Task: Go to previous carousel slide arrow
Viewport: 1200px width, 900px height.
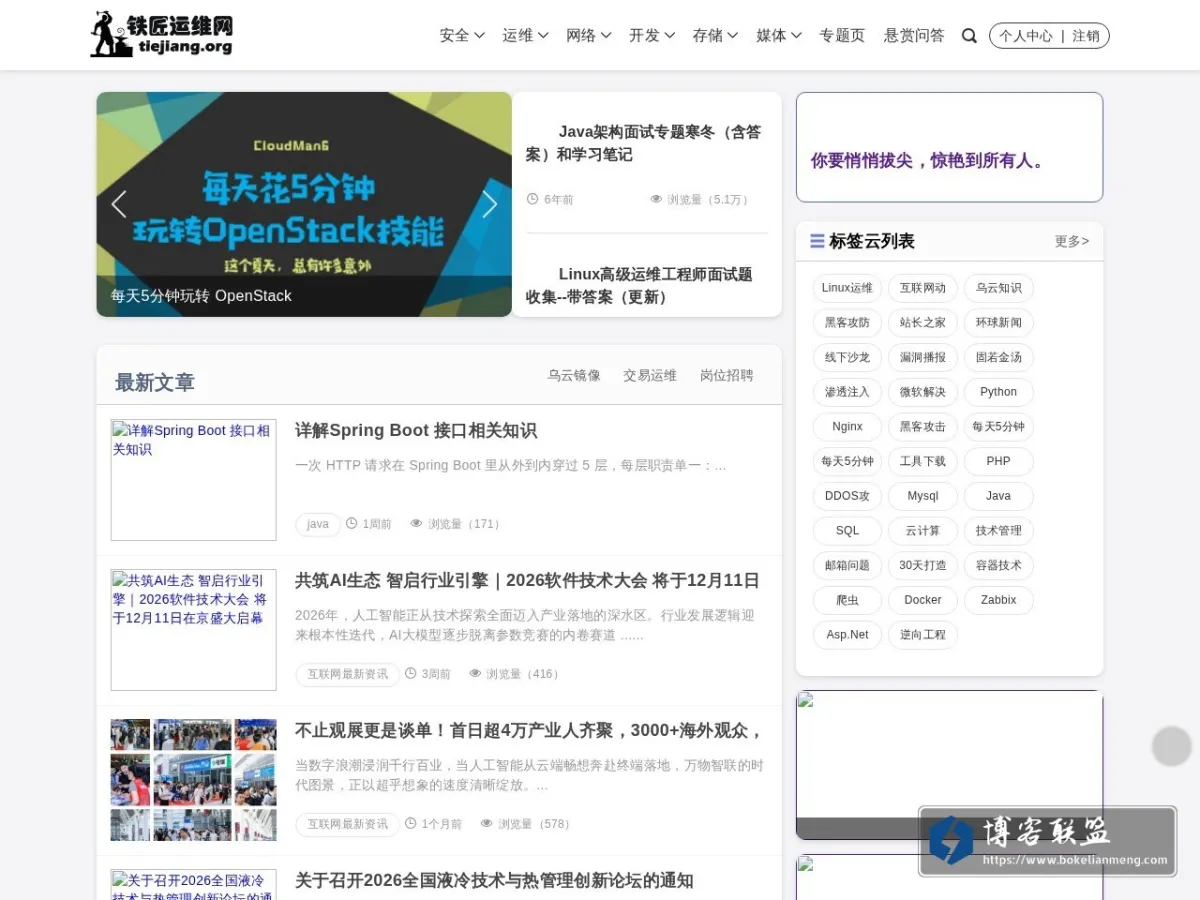Action: click(x=118, y=204)
